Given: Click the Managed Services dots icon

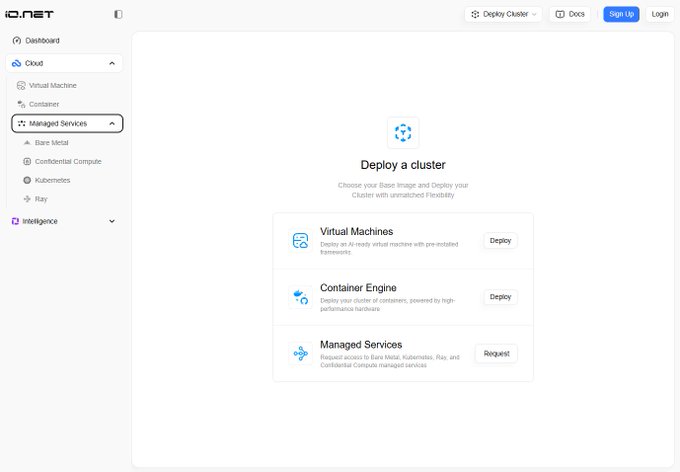Looking at the screenshot, I should click(x=22, y=124).
